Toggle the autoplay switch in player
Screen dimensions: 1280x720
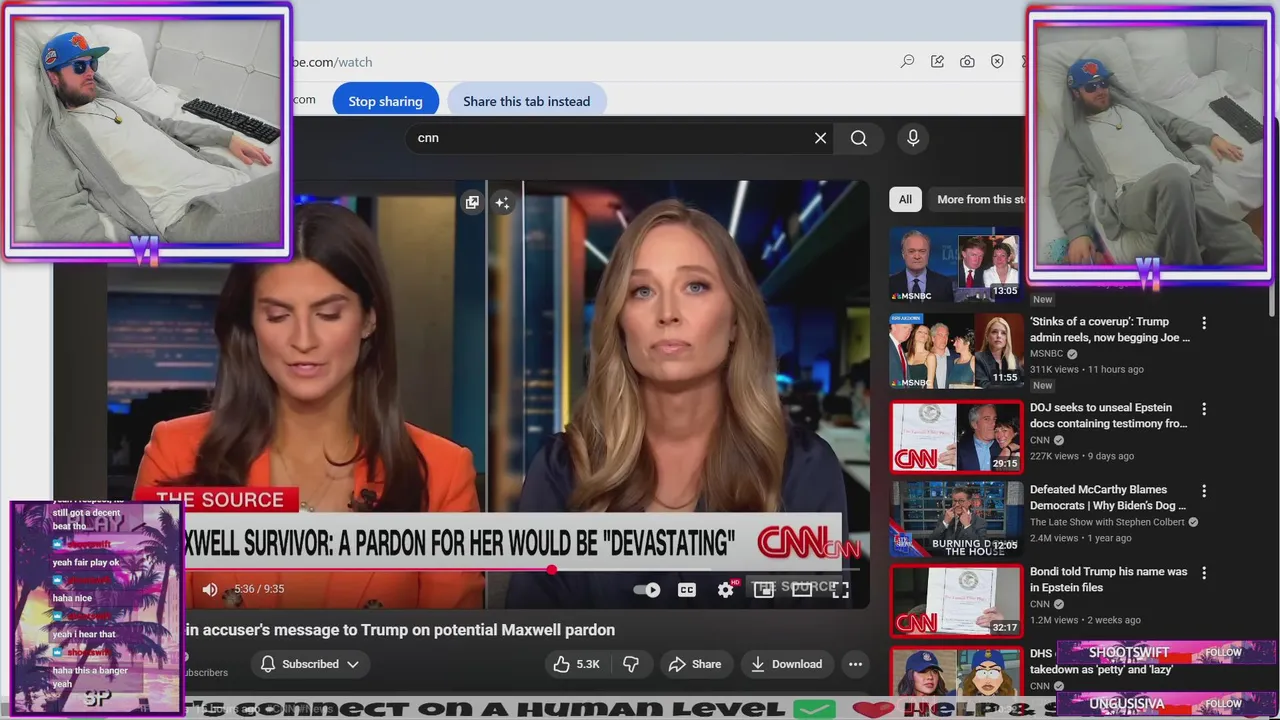(x=648, y=590)
